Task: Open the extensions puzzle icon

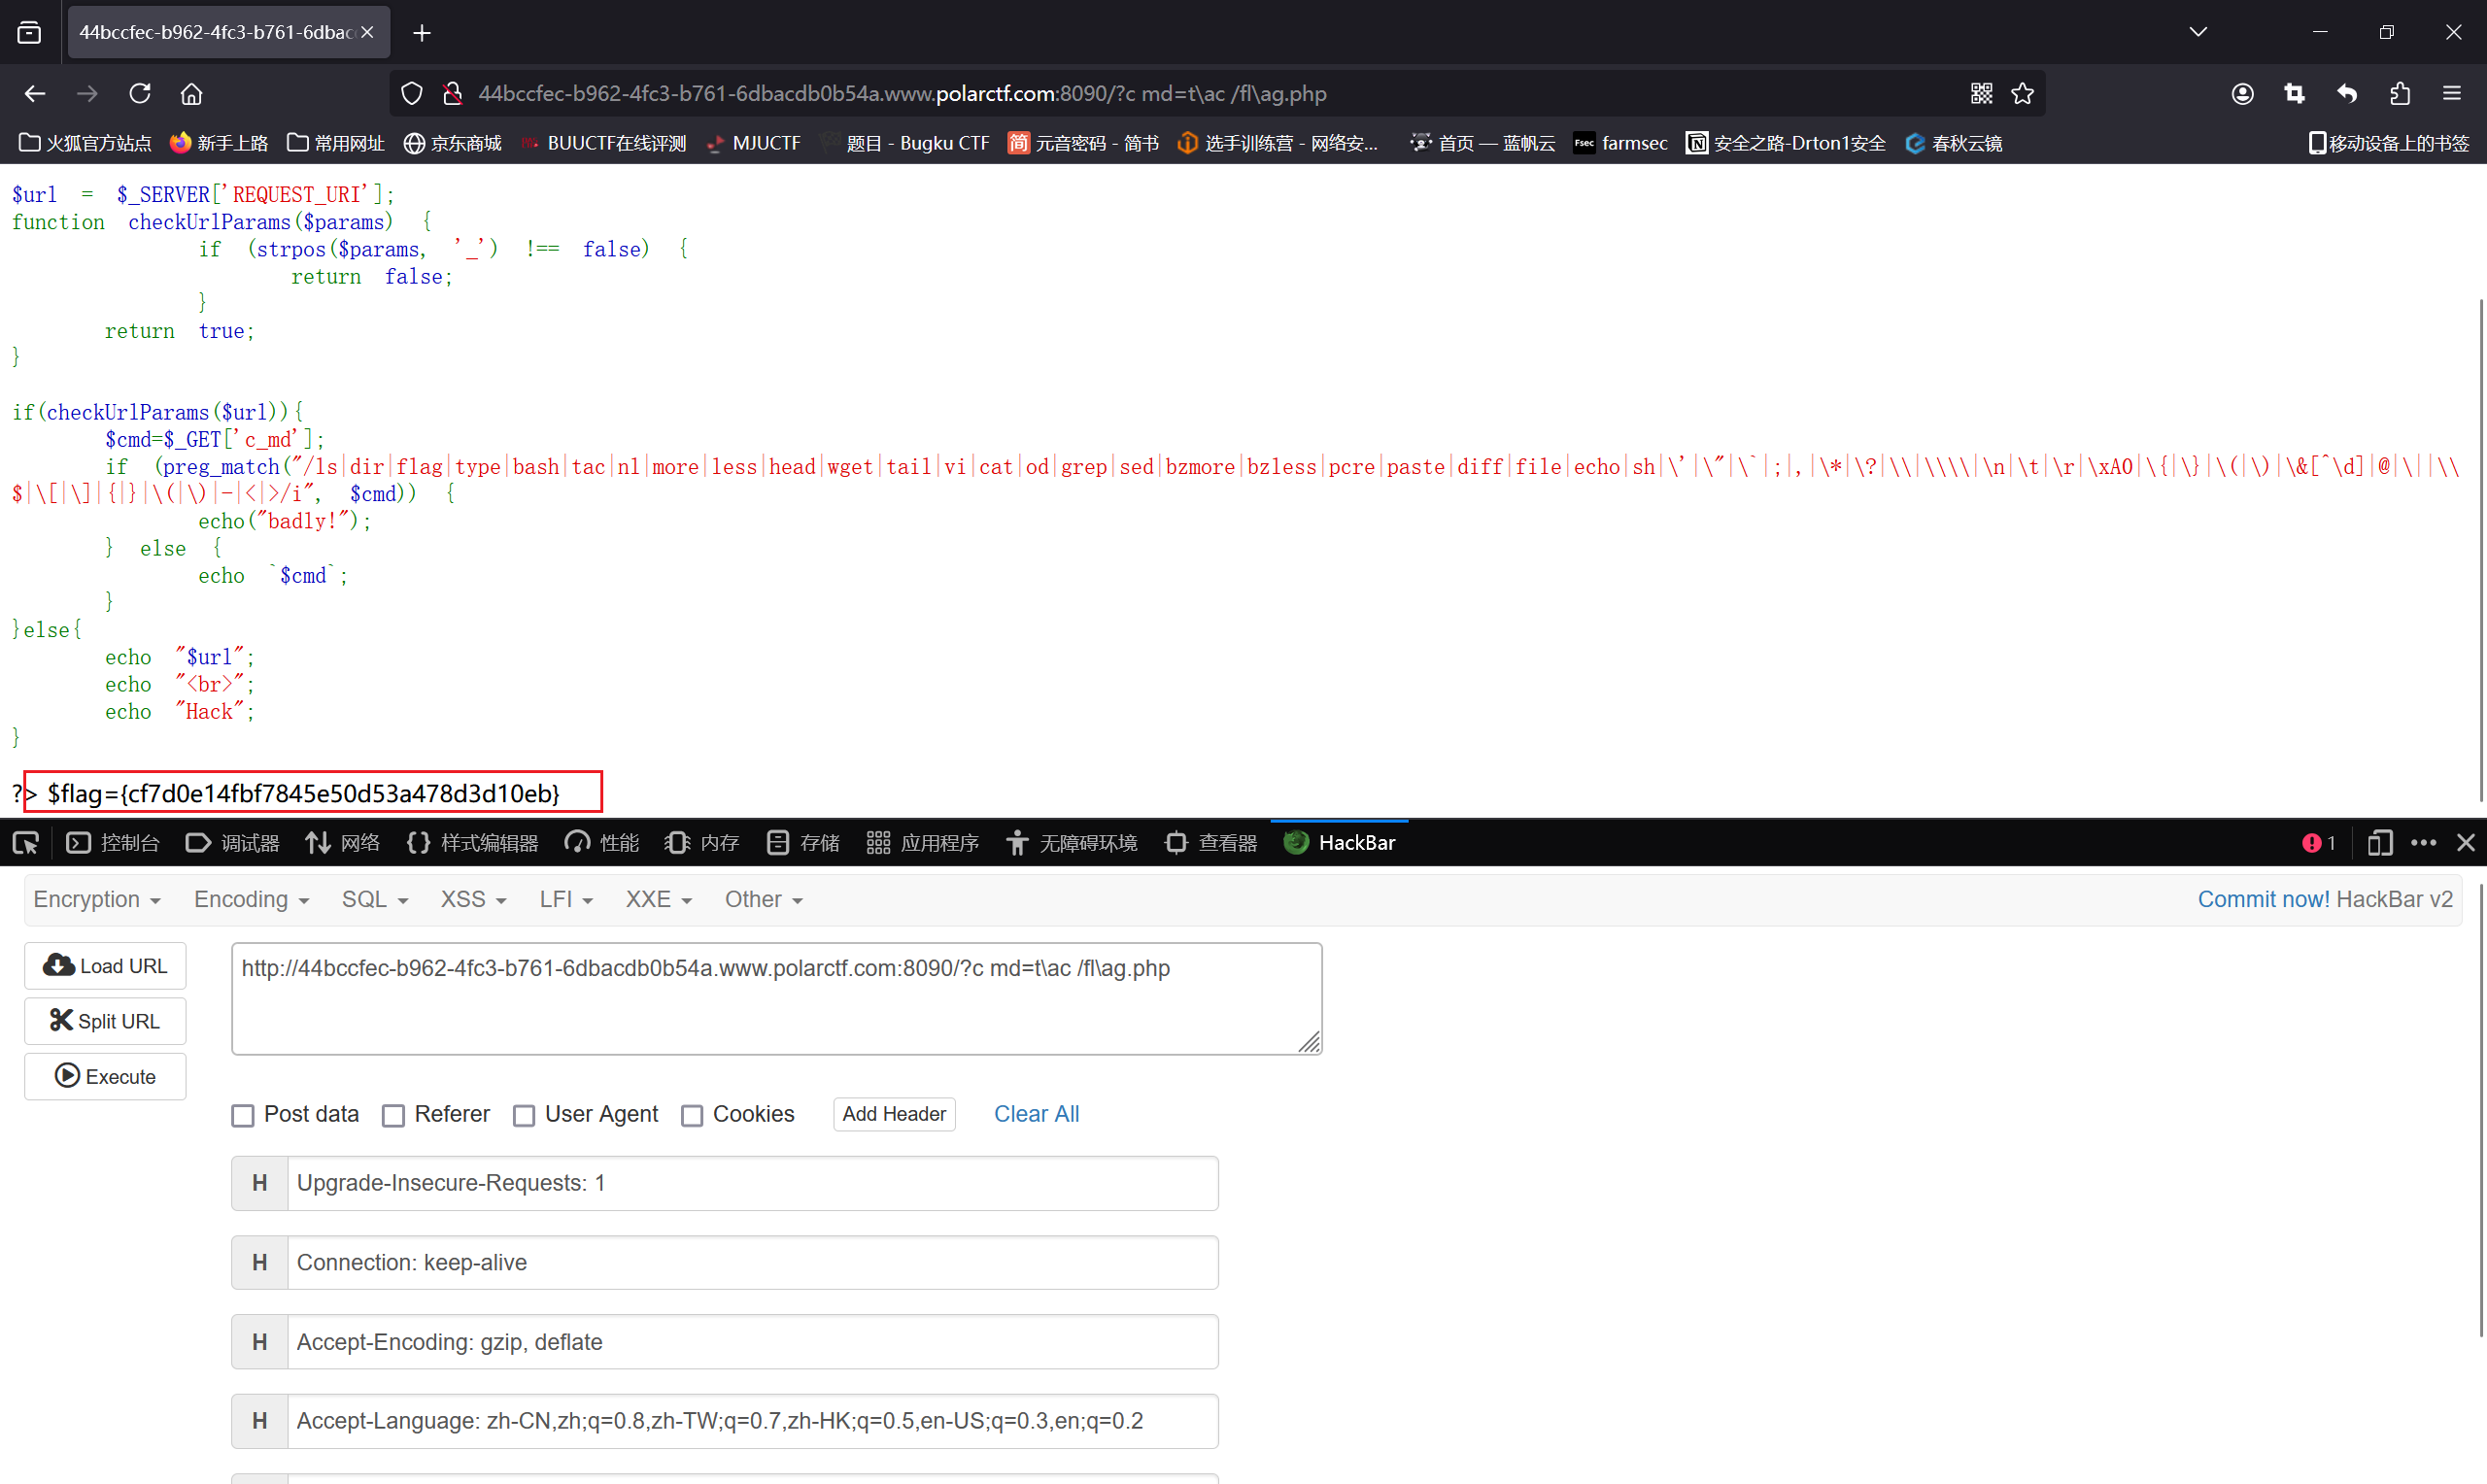Action: [2399, 93]
